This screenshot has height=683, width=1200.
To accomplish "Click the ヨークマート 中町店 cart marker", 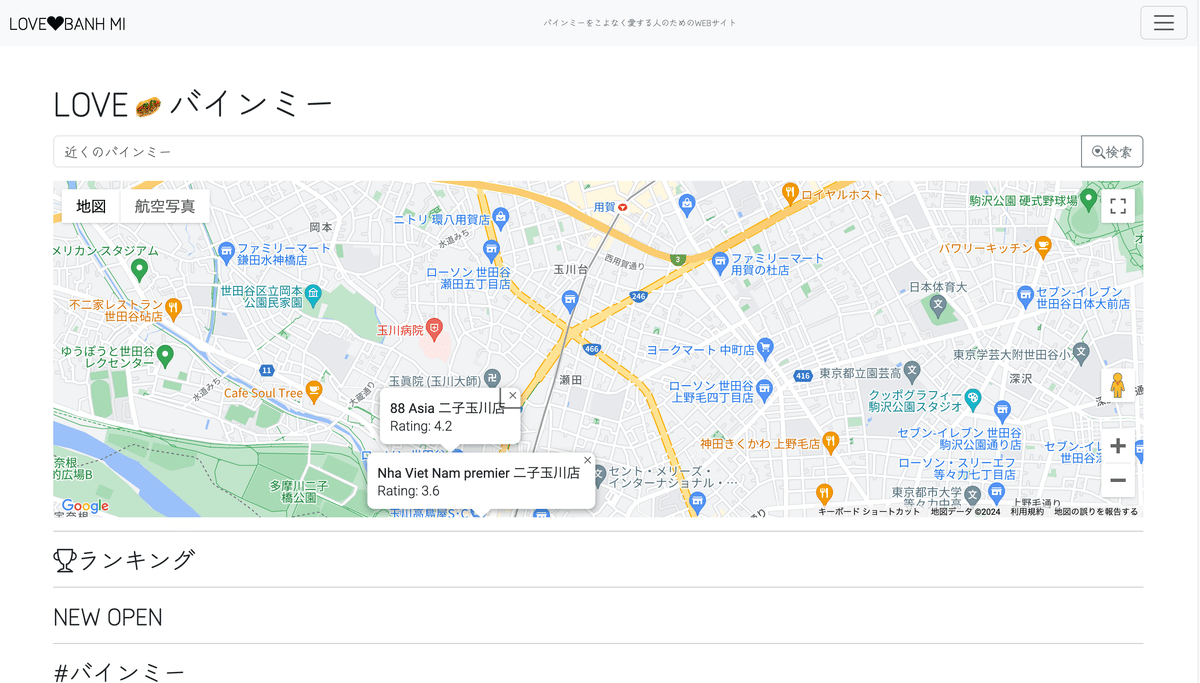I will pos(765,348).
